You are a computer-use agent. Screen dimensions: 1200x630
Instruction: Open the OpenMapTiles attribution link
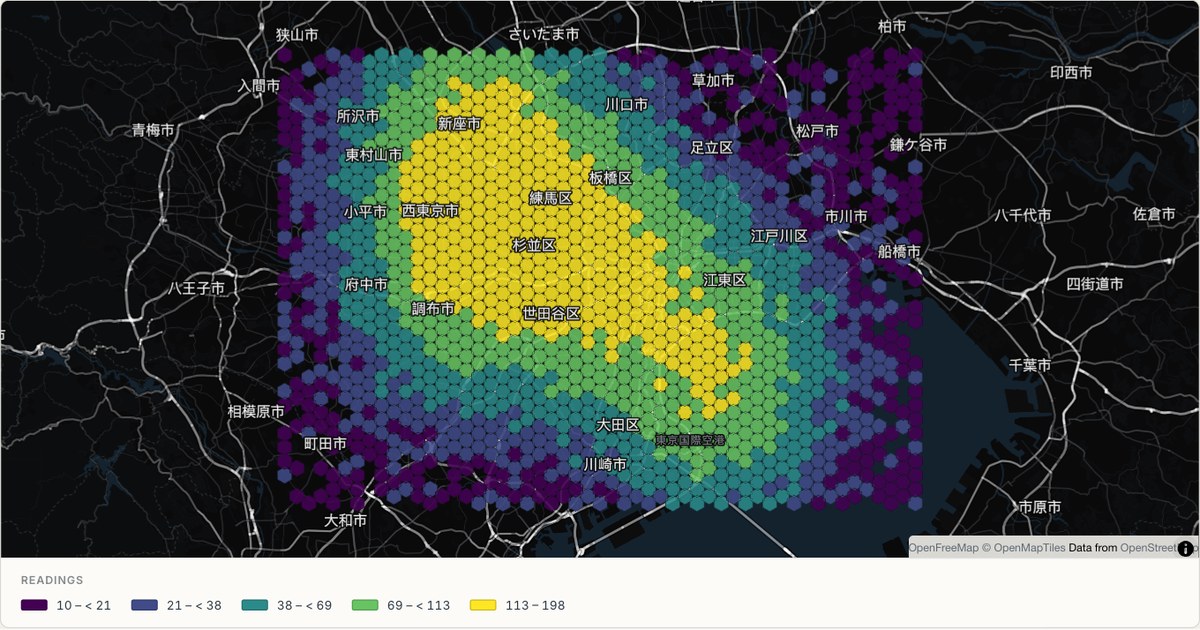coord(1022,548)
